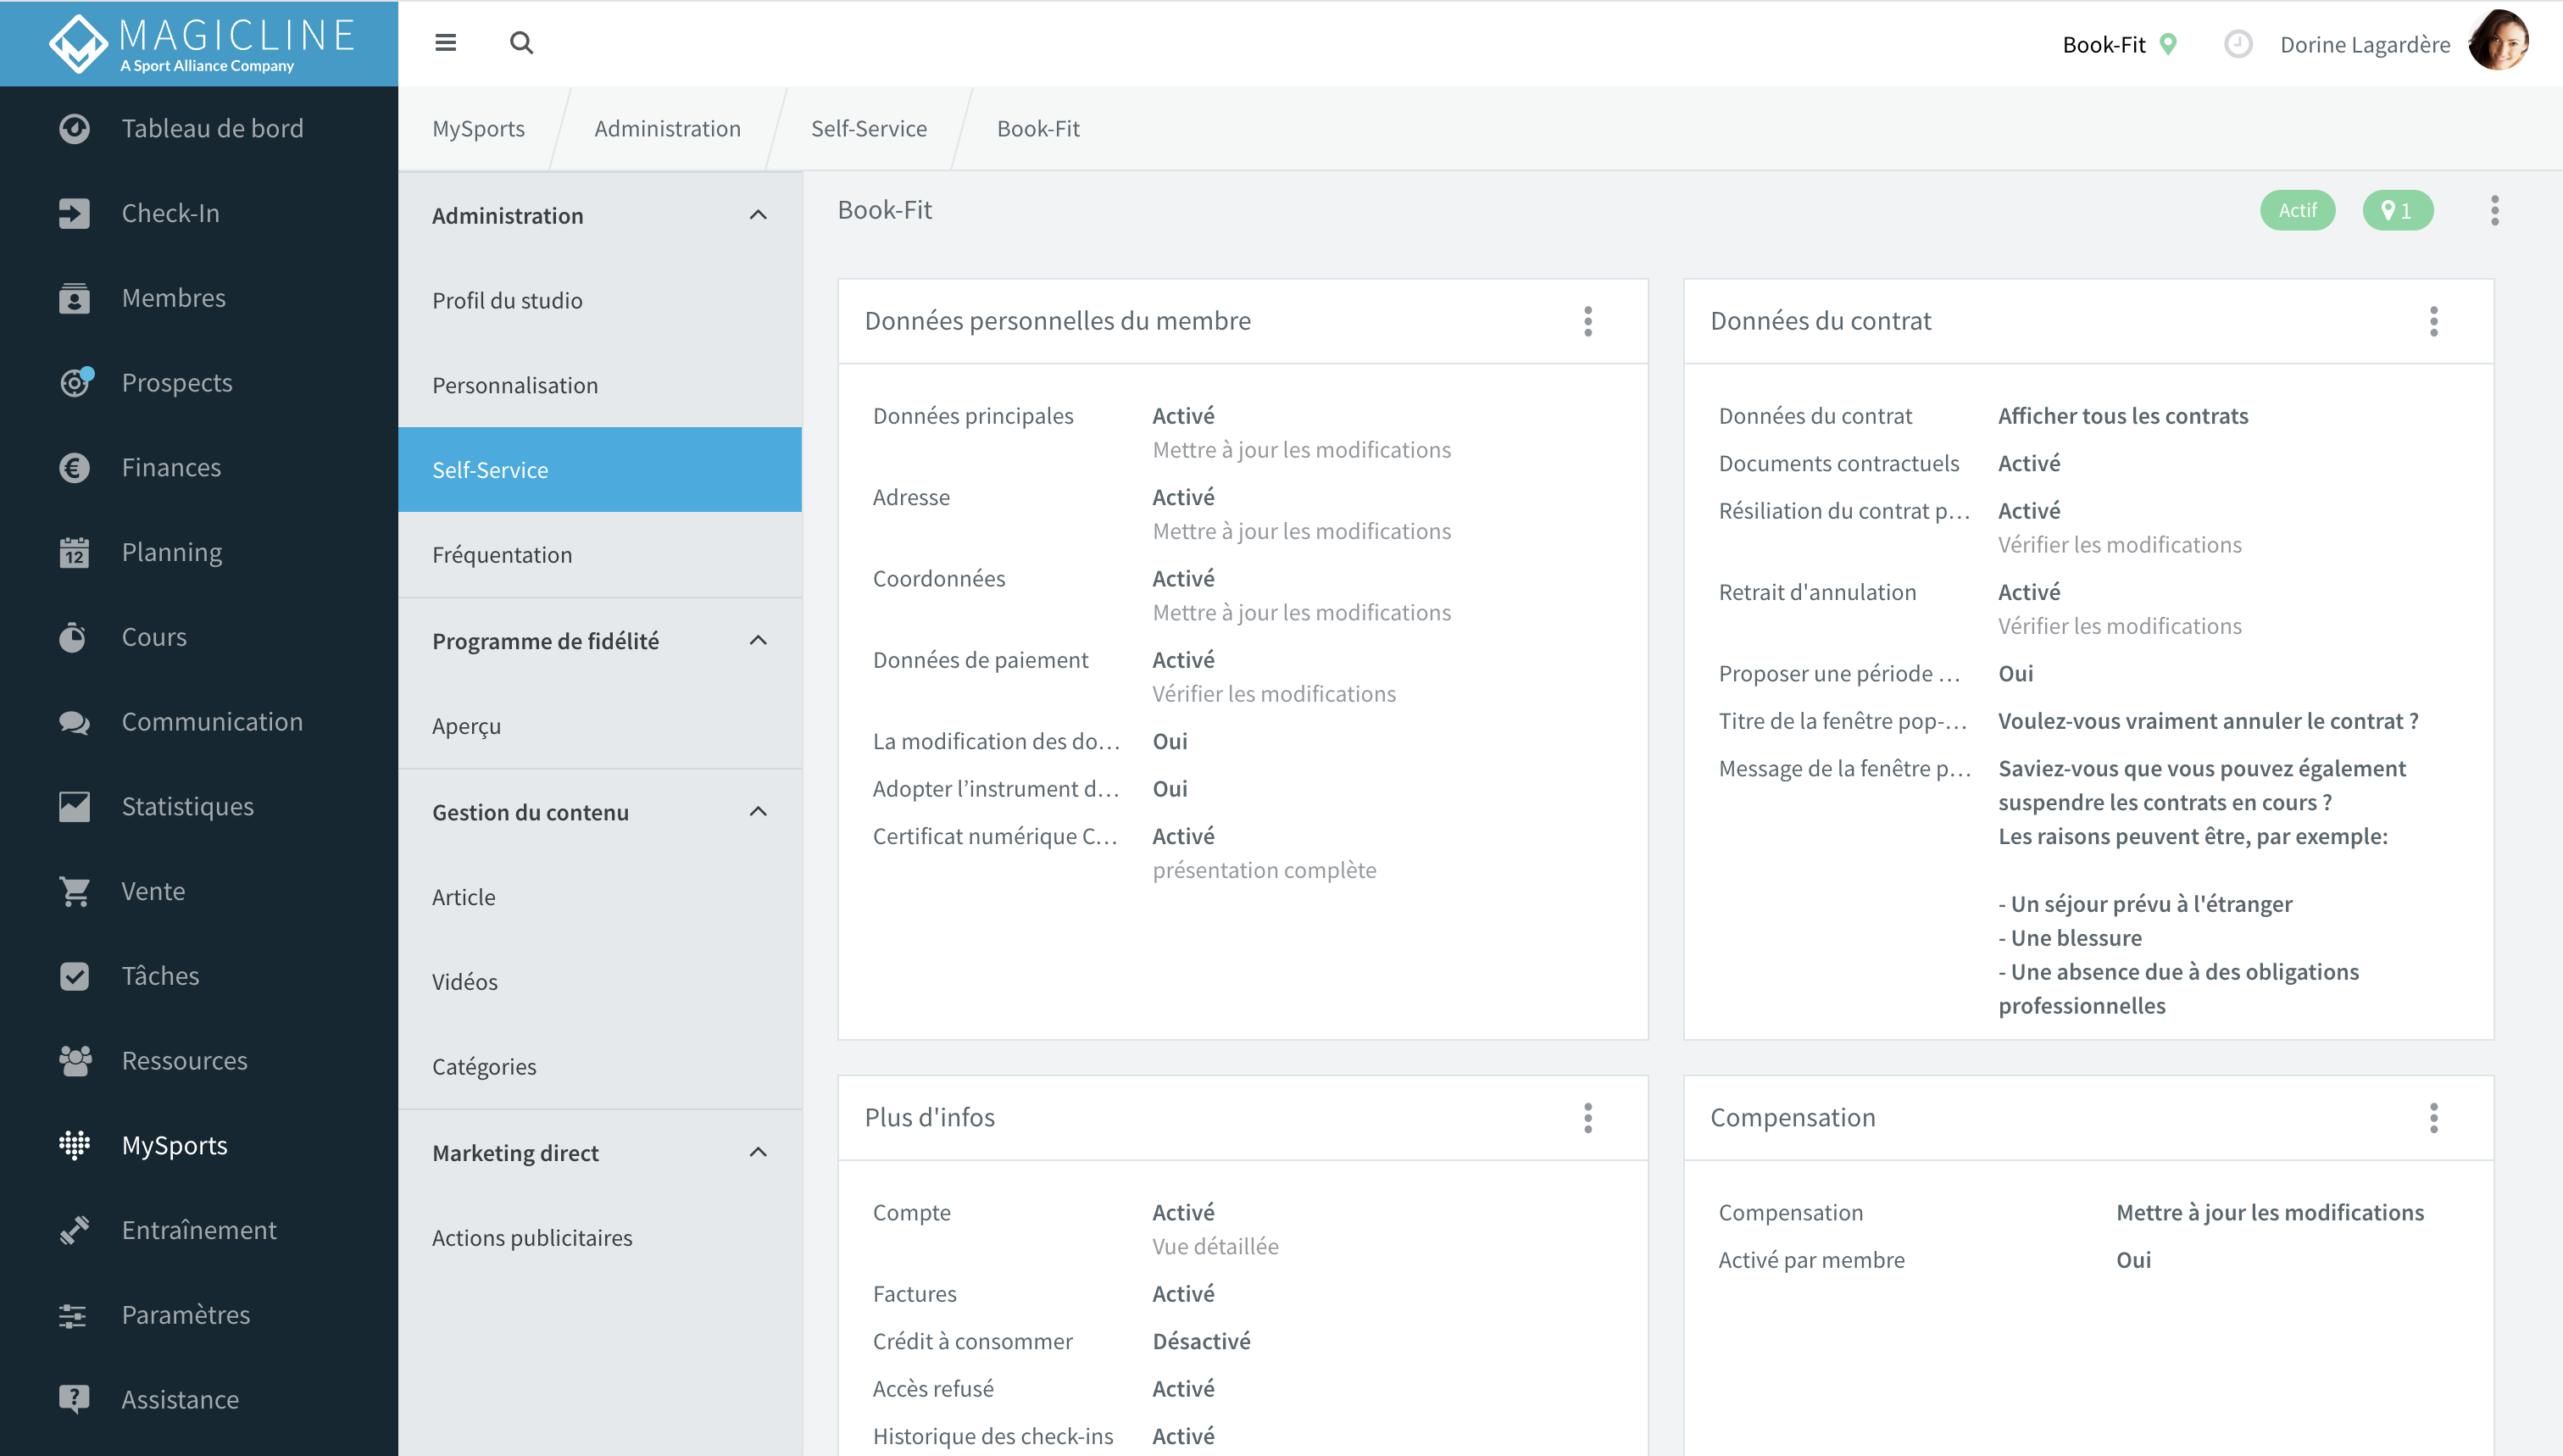Open Données du contrat card options

click(2433, 321)
